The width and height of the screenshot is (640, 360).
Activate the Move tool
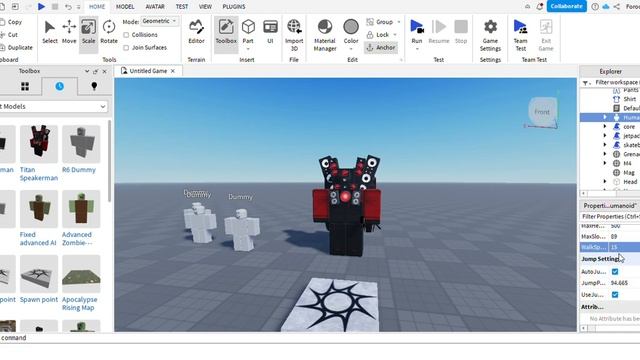click(69, 32)
